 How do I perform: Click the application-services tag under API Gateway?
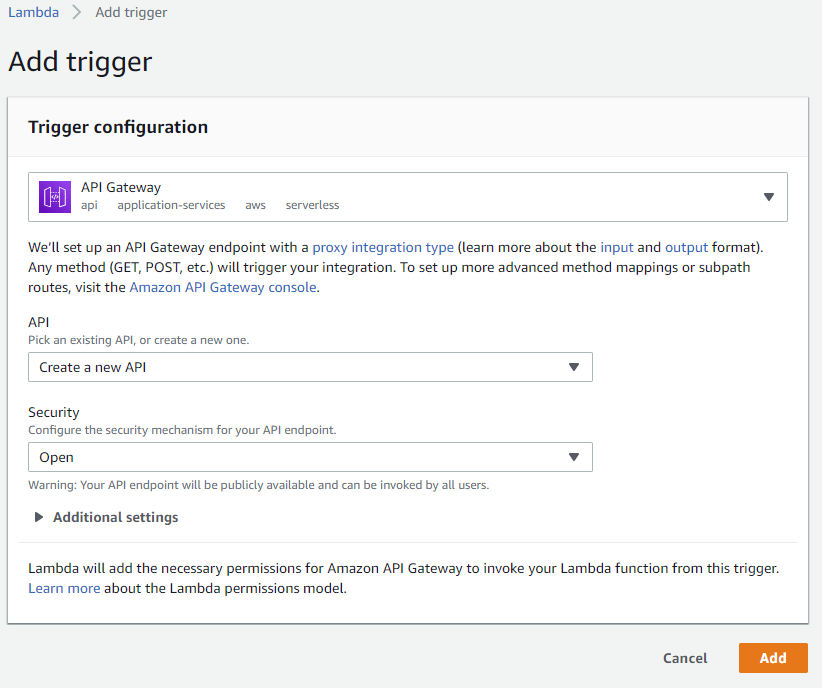click(171, 205)
